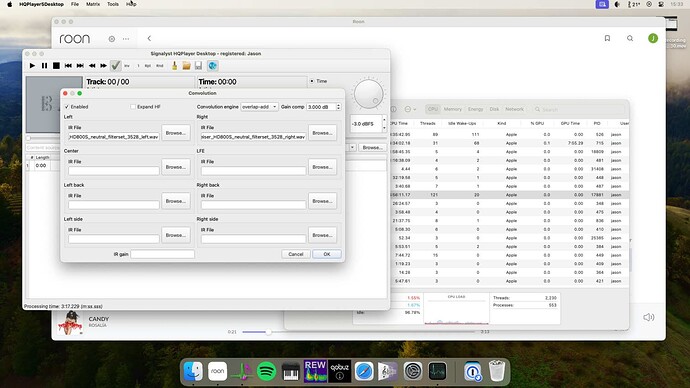Click the globe icon in HQPlayer toolbar
This screenshot has height=388, width=690.
(x=213, y=66)
